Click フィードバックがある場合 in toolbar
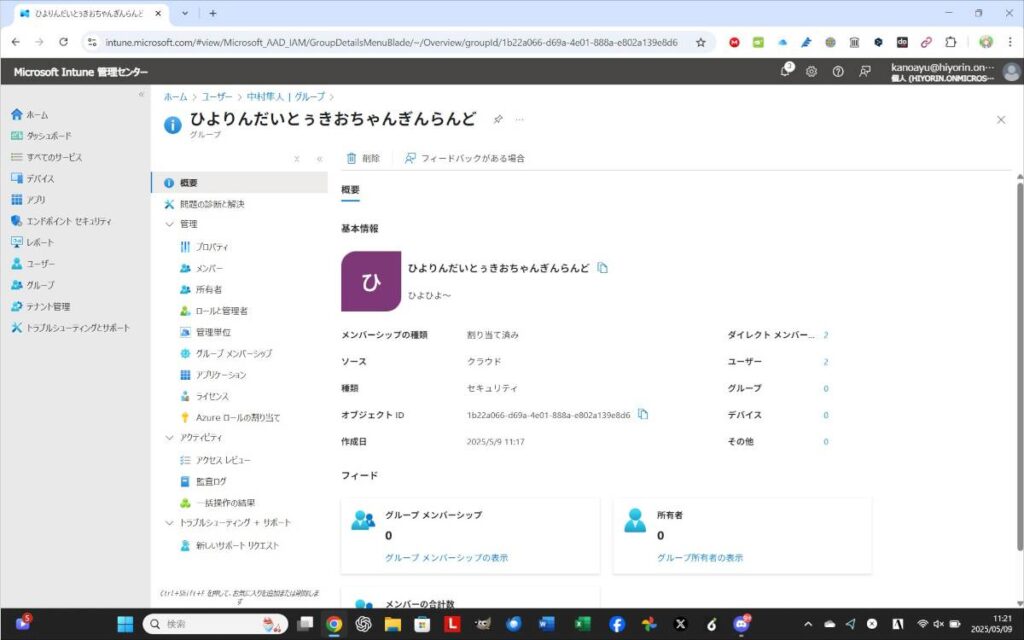Screen dimensions: 1024x640 tap(464, 158)
